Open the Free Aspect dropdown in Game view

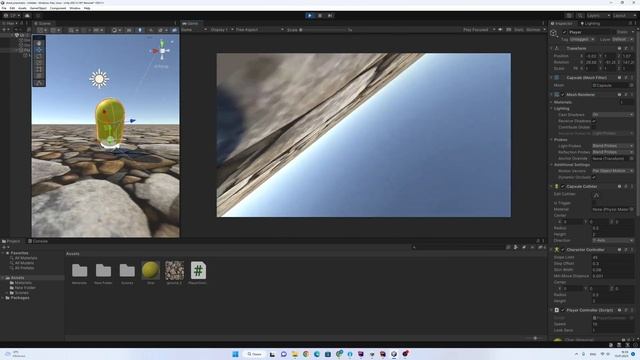pos(260,30)
